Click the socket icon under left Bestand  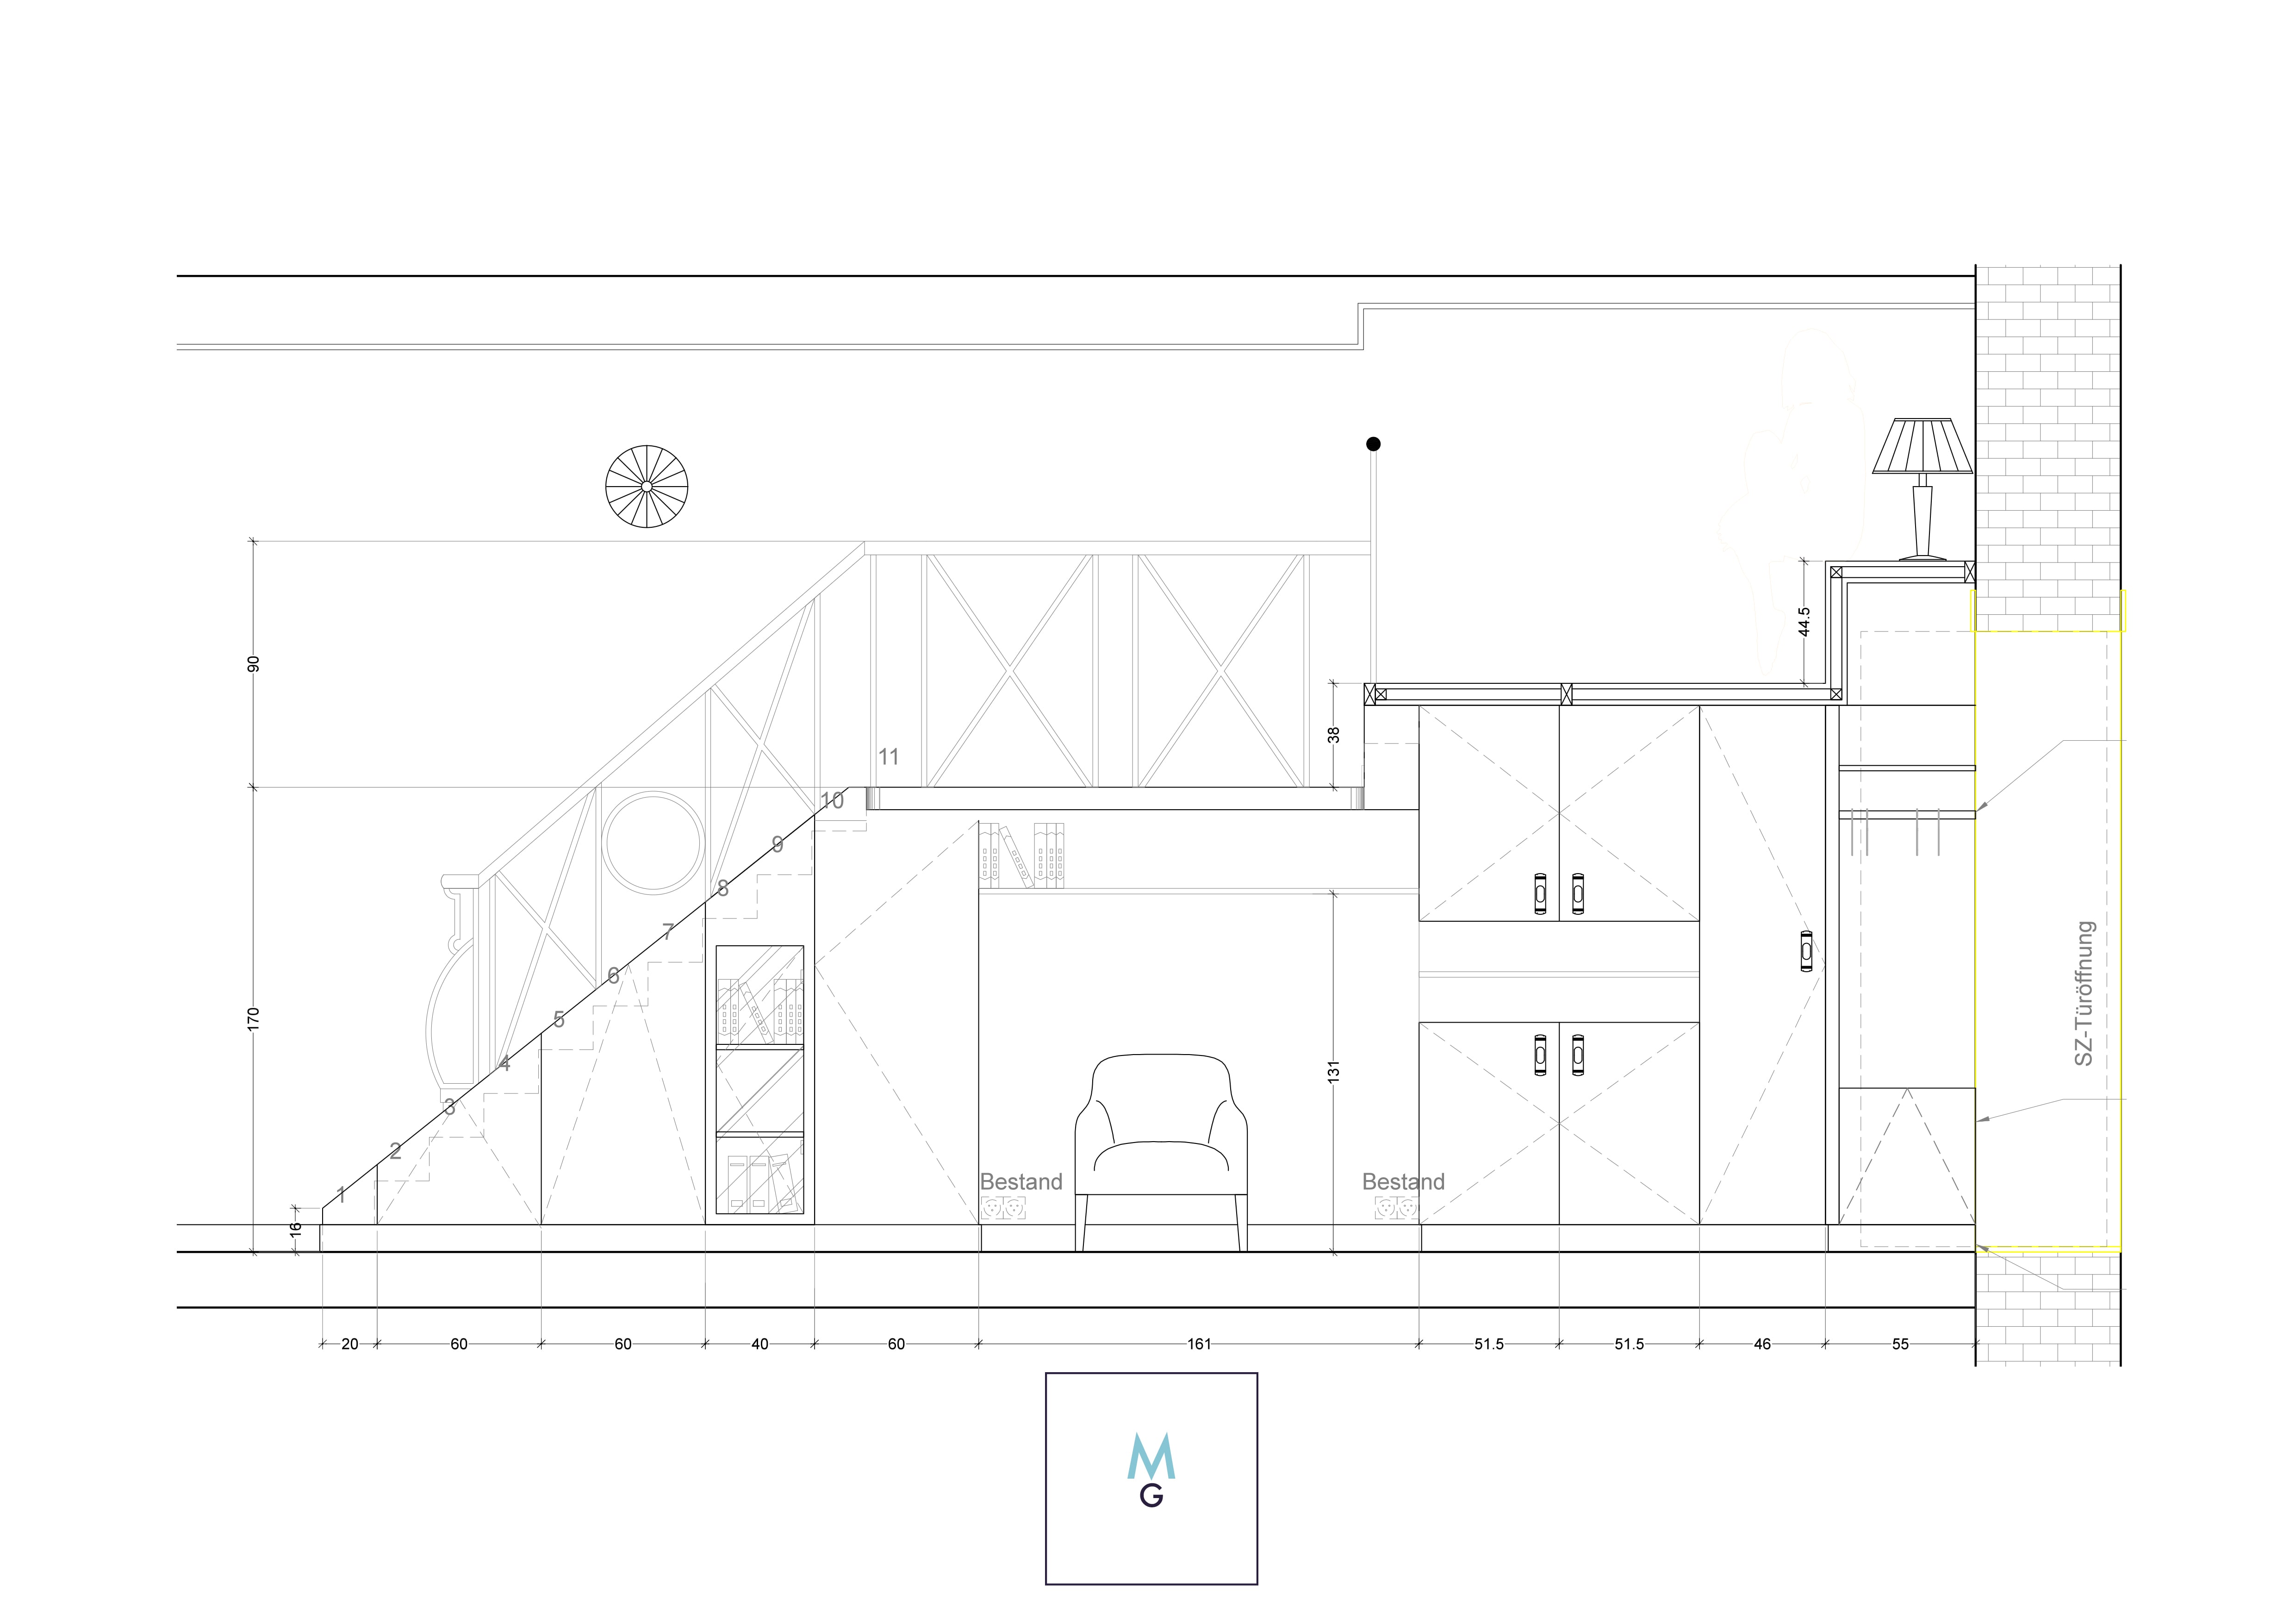tap(1003, 1208)
